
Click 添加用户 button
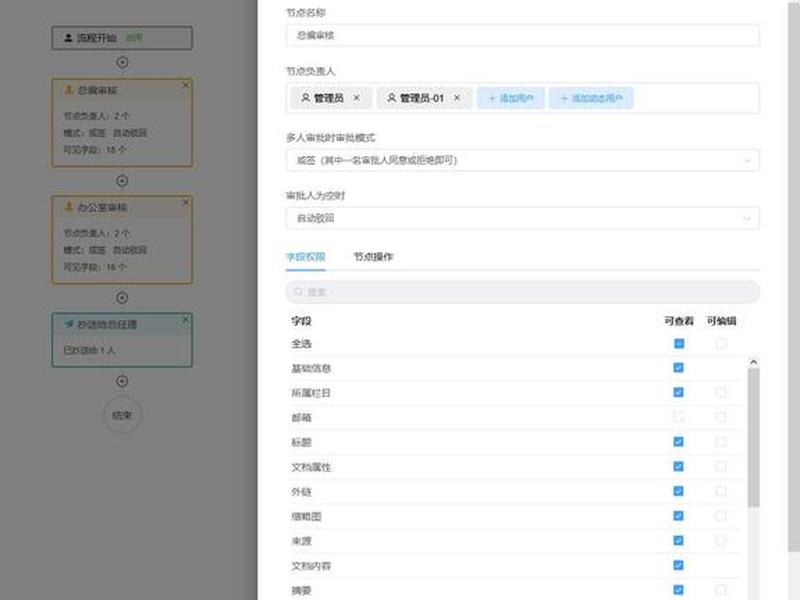point(511,98)
